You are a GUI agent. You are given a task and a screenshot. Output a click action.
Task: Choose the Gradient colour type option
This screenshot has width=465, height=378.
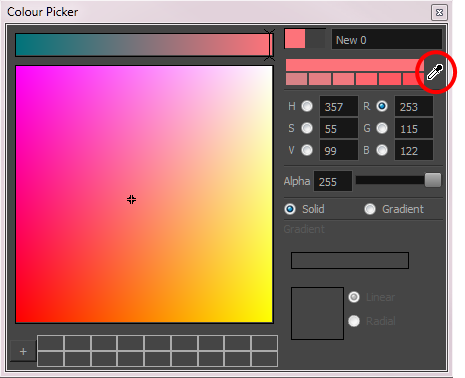394,209
